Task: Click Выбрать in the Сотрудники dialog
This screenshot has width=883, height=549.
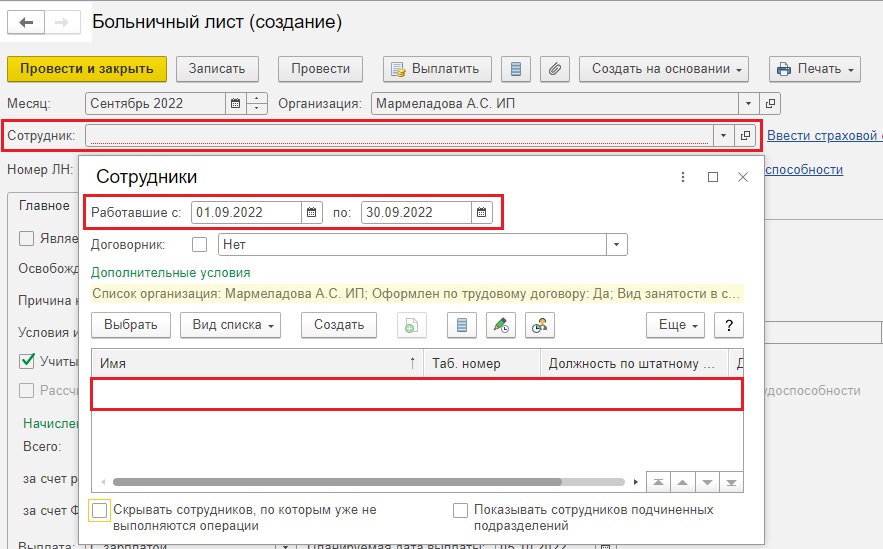Action: click(131, 325)
